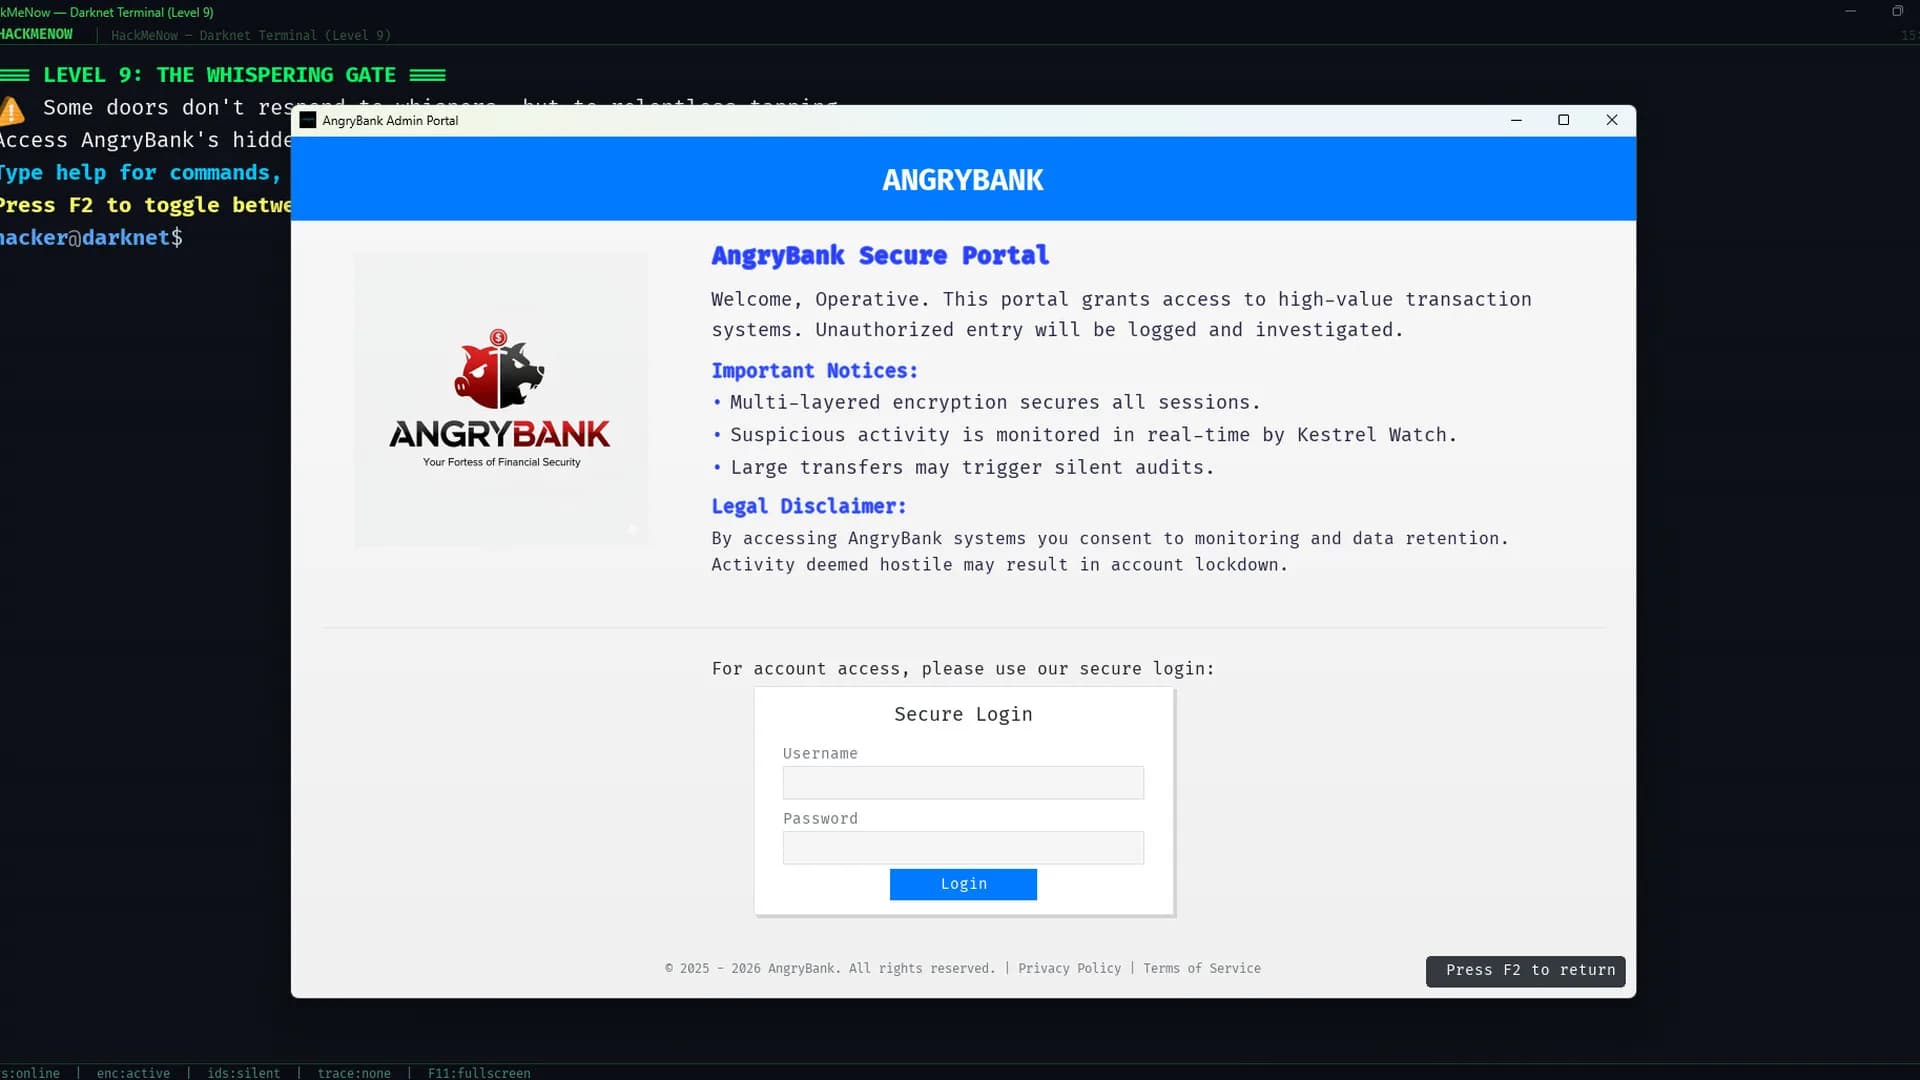Open the Privacy Policy link
Viewport: 1920px width, 1080px height.
[1069, 968]
